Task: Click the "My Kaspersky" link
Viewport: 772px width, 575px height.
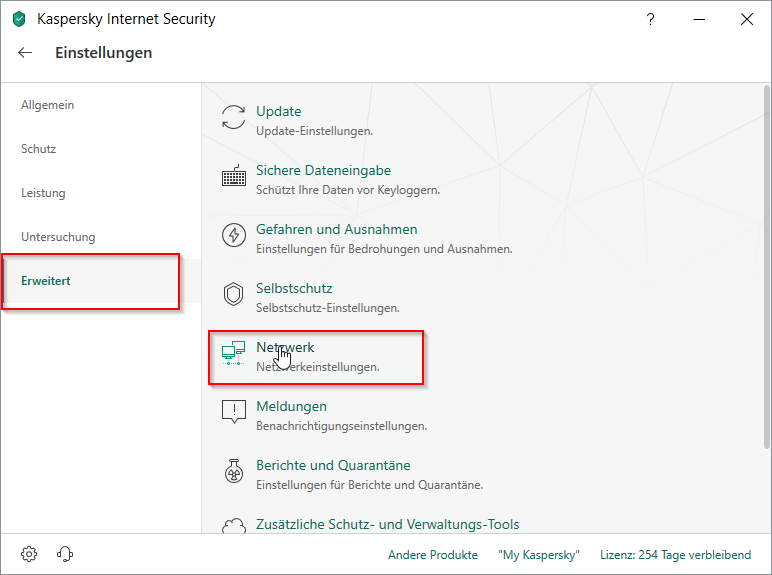Action: [x=538, y=554]
